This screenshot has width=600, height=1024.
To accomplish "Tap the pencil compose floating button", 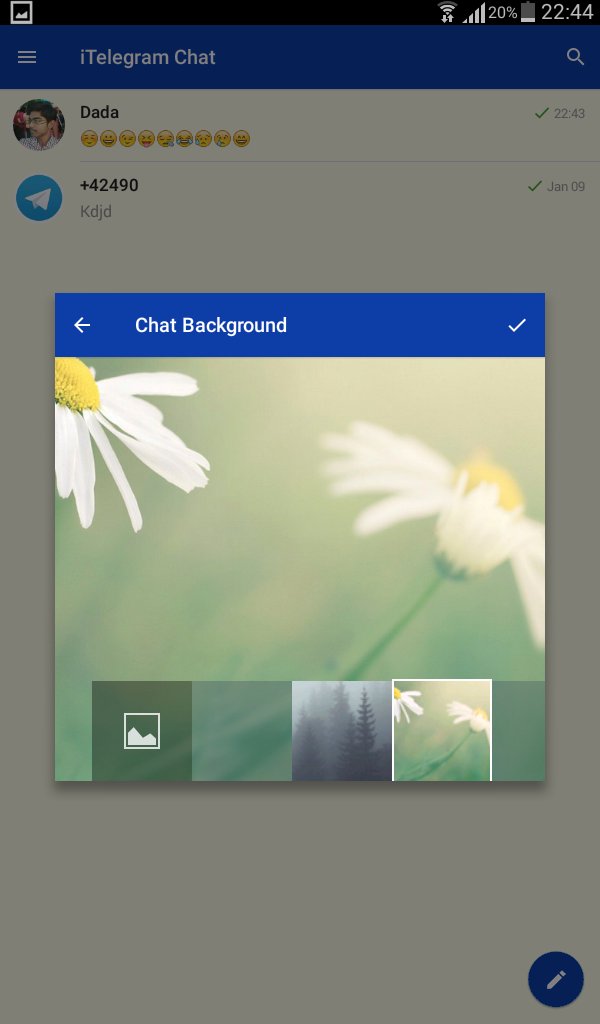I will pyautogui.click(x=555, y=978).
